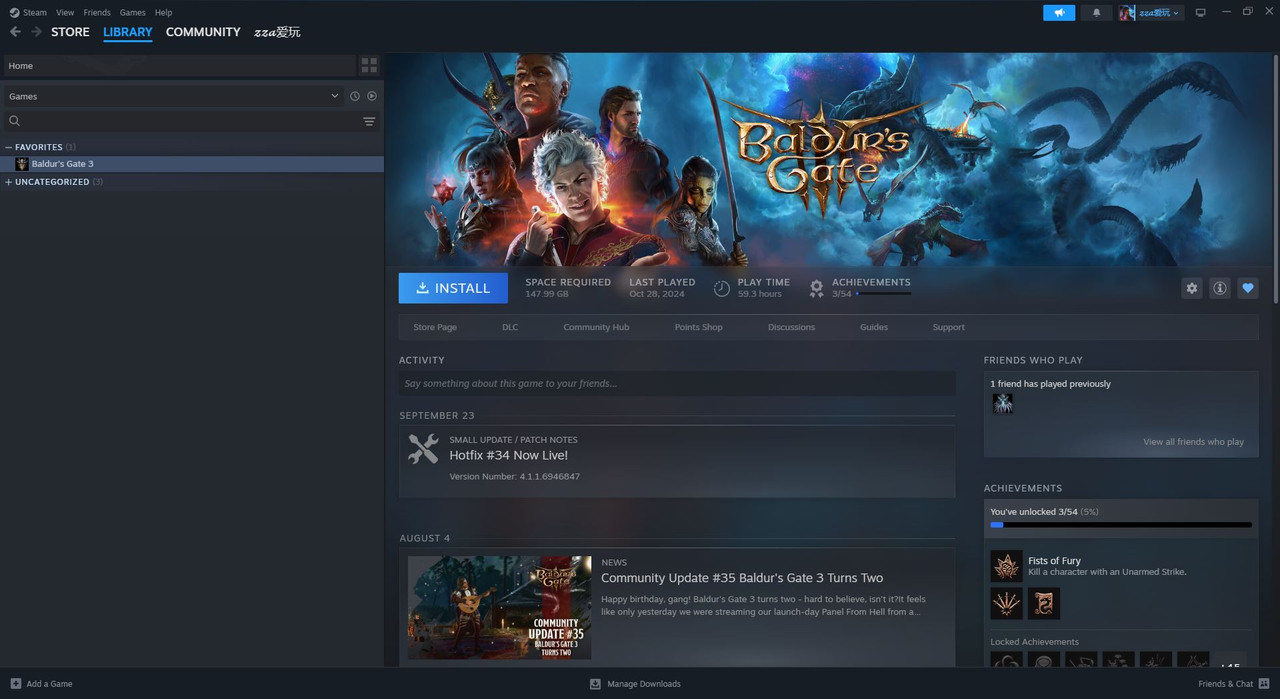Viewport: 1280px width, 699px height.
Task: Open the Friends & Chat icon
Action: pyautogui.click(x=1263, y=684)
